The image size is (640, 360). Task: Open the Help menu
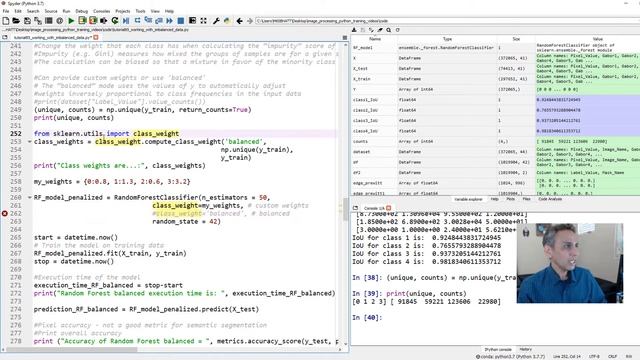tap(169, 11)
